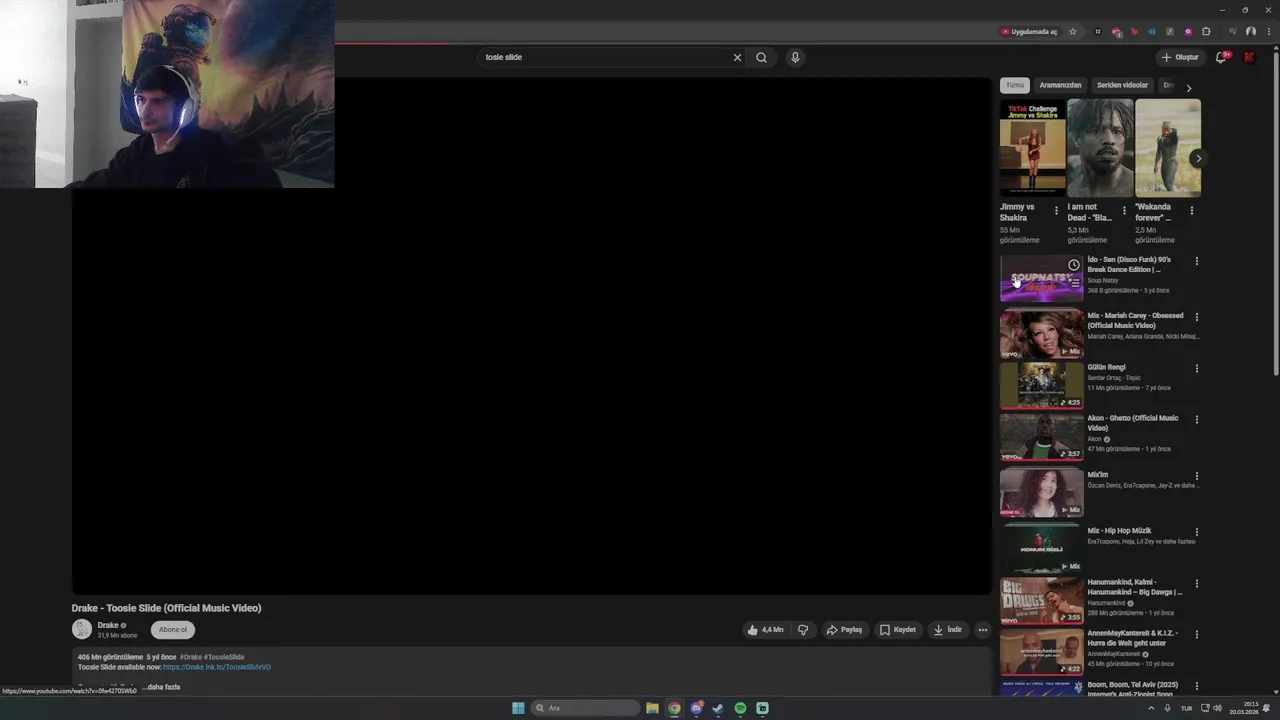The height and width of the screenshot is (720, 1280).
Task: Add the İdo - Sen video to Watch Later
Action: coord(1074,265)
